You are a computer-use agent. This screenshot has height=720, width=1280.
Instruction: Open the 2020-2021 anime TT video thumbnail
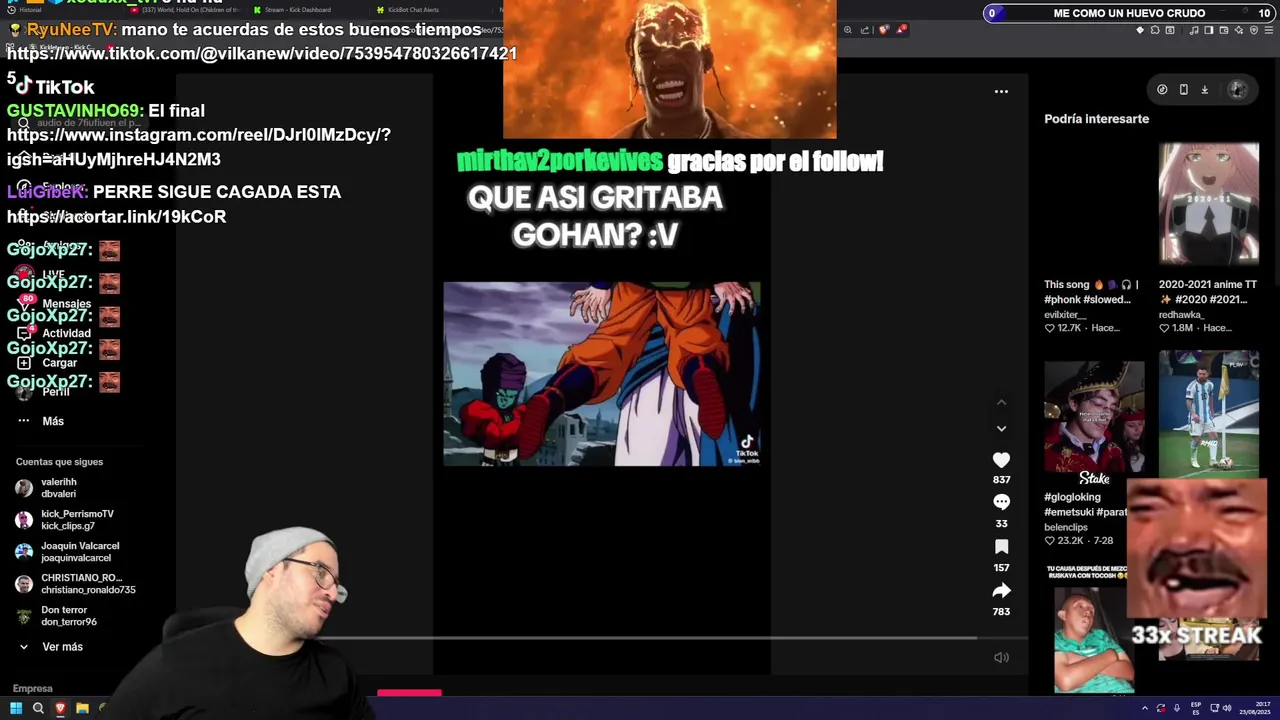(1208, 203)
